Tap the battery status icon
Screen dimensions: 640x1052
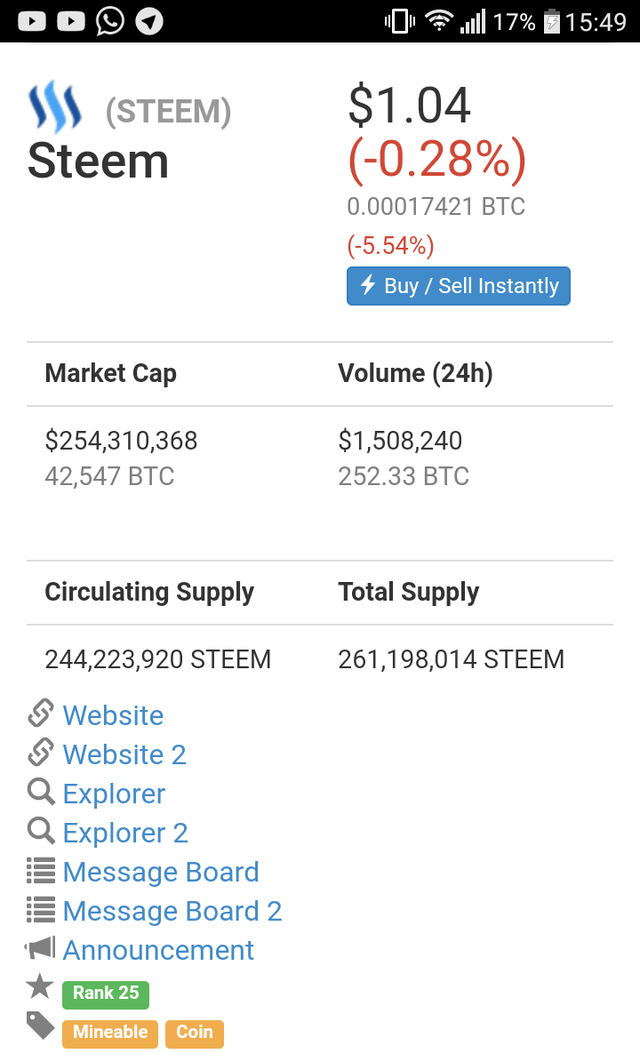pyautogui.click(x=551, y=21)
